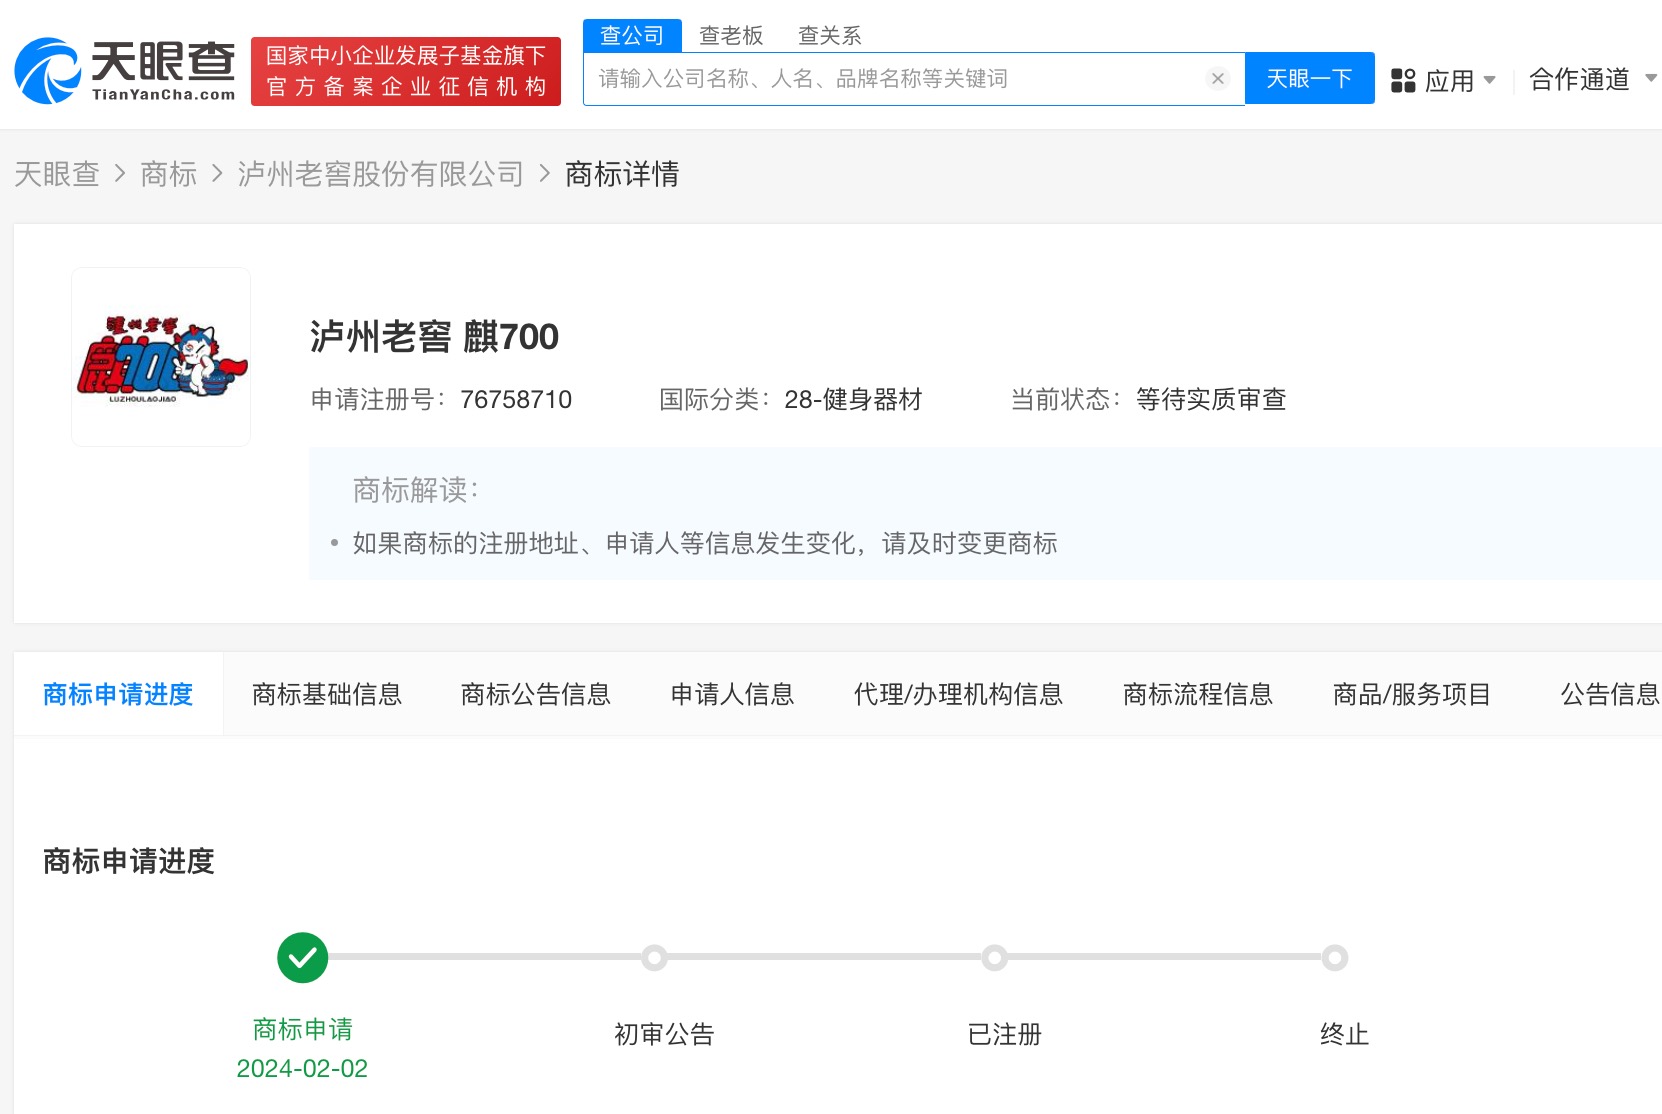Image resolution: width=1662 pixels, height=1114 pixels.
Task: Expand the 合作通道 dropdown arrow
Action: 1651,78
